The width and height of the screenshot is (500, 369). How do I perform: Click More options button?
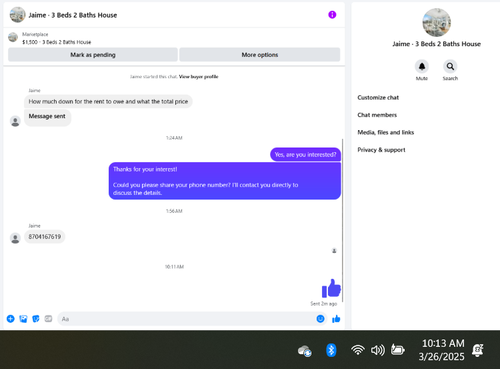click(x=260, y=55)
